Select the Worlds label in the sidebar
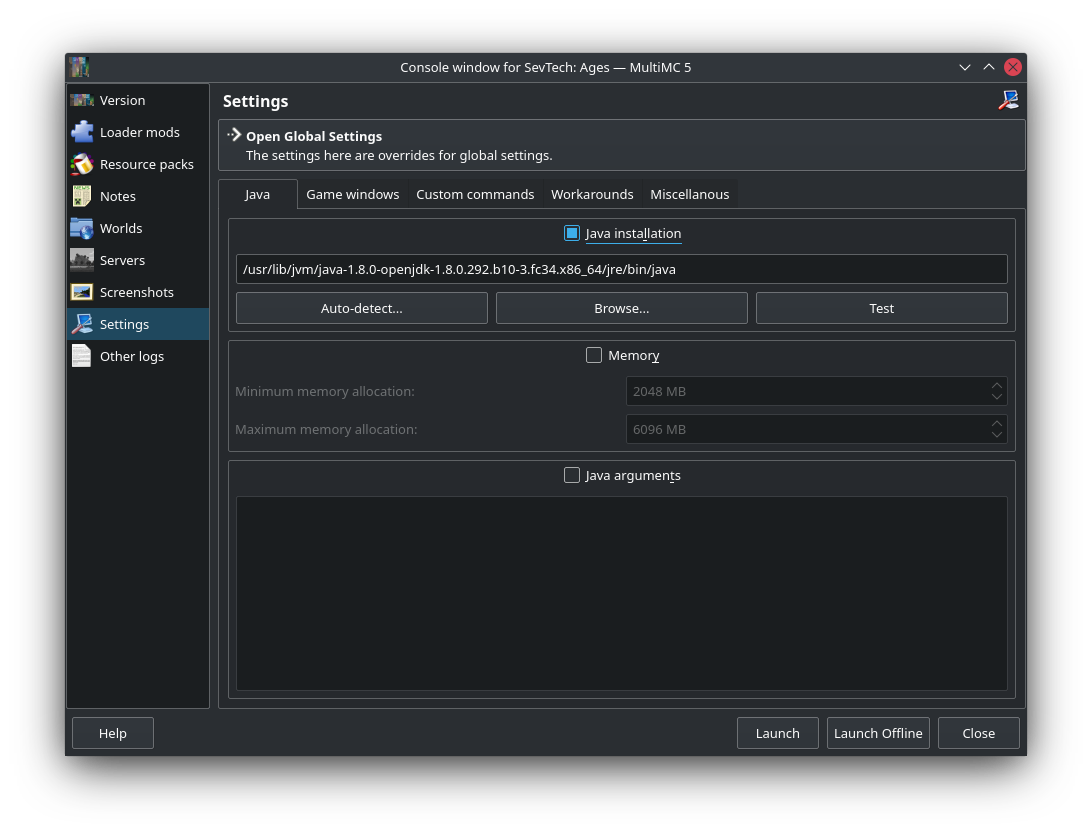This screenshot has height=833, width=1092. 121,228
